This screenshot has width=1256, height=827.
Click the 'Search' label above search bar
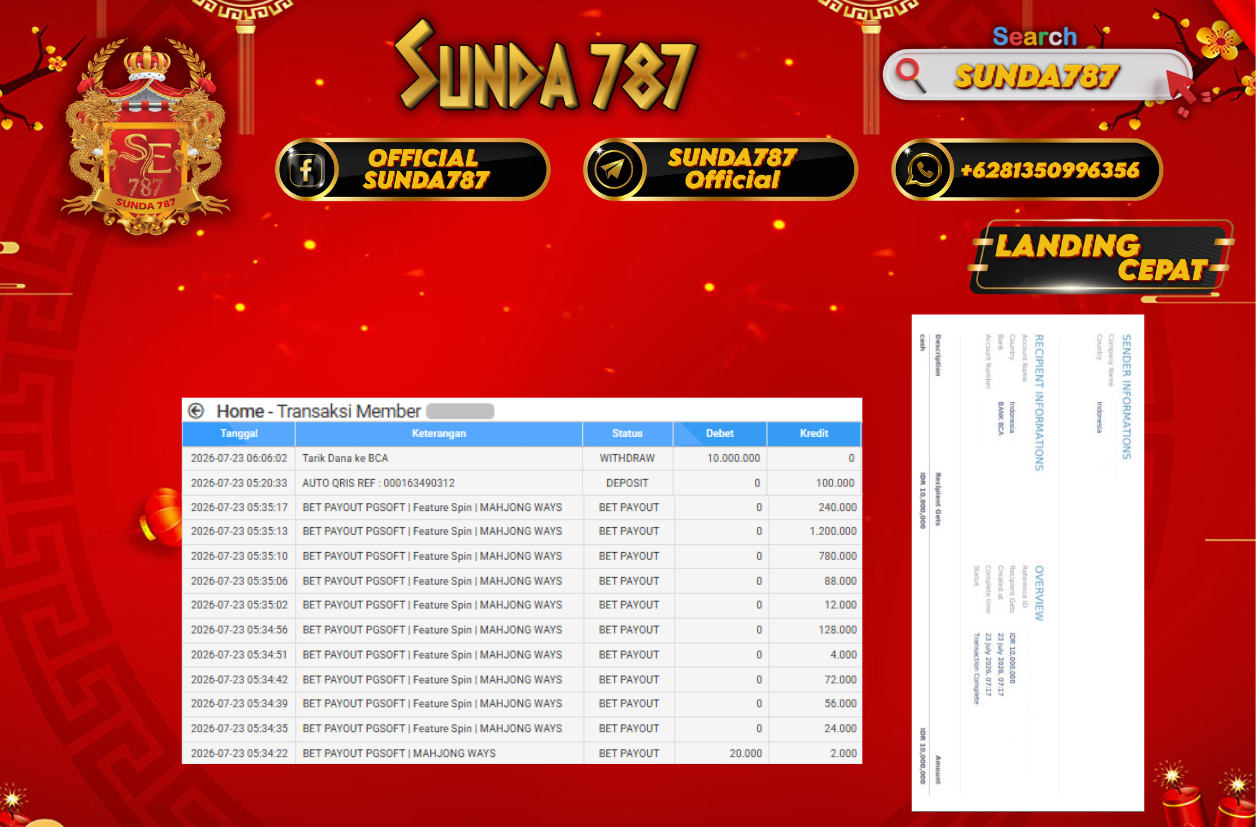pos(1035,37)
